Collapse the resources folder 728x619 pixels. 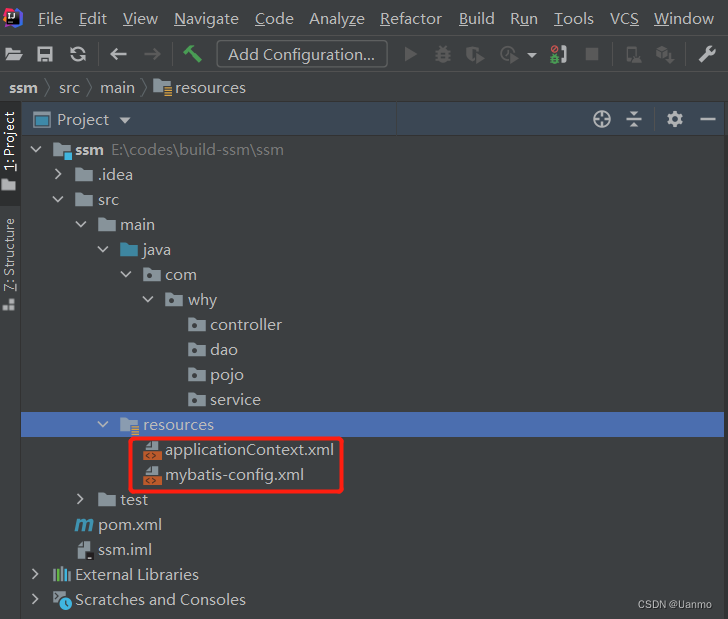click(103, 424)
